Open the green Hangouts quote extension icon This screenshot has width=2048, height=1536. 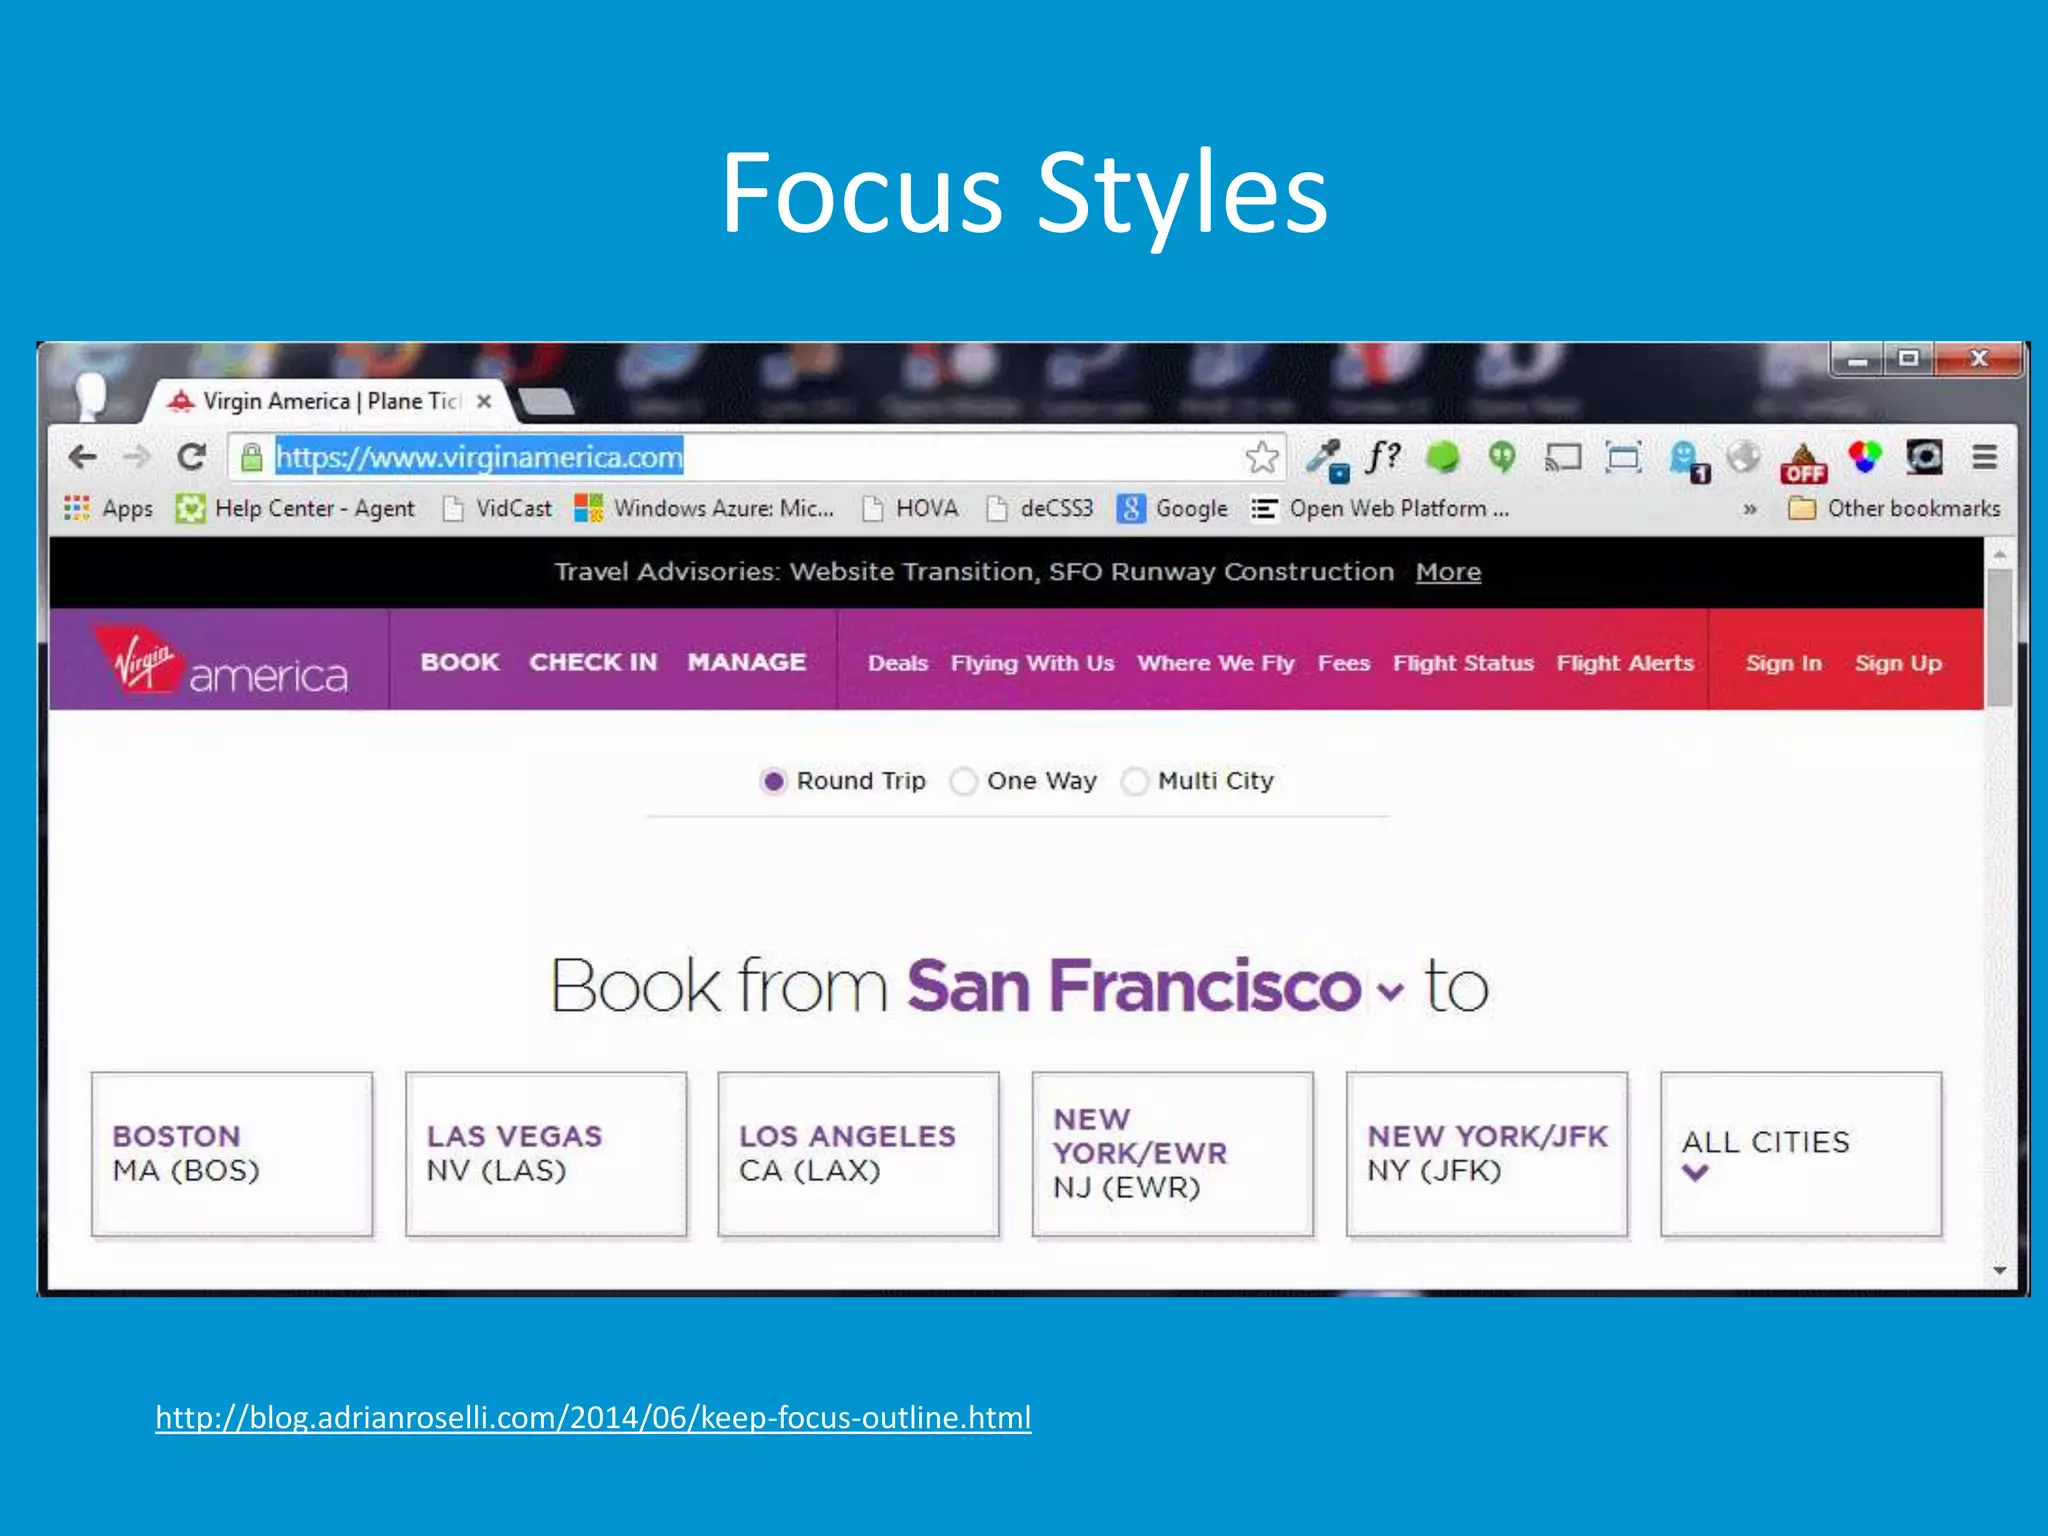pos(1502,458)
